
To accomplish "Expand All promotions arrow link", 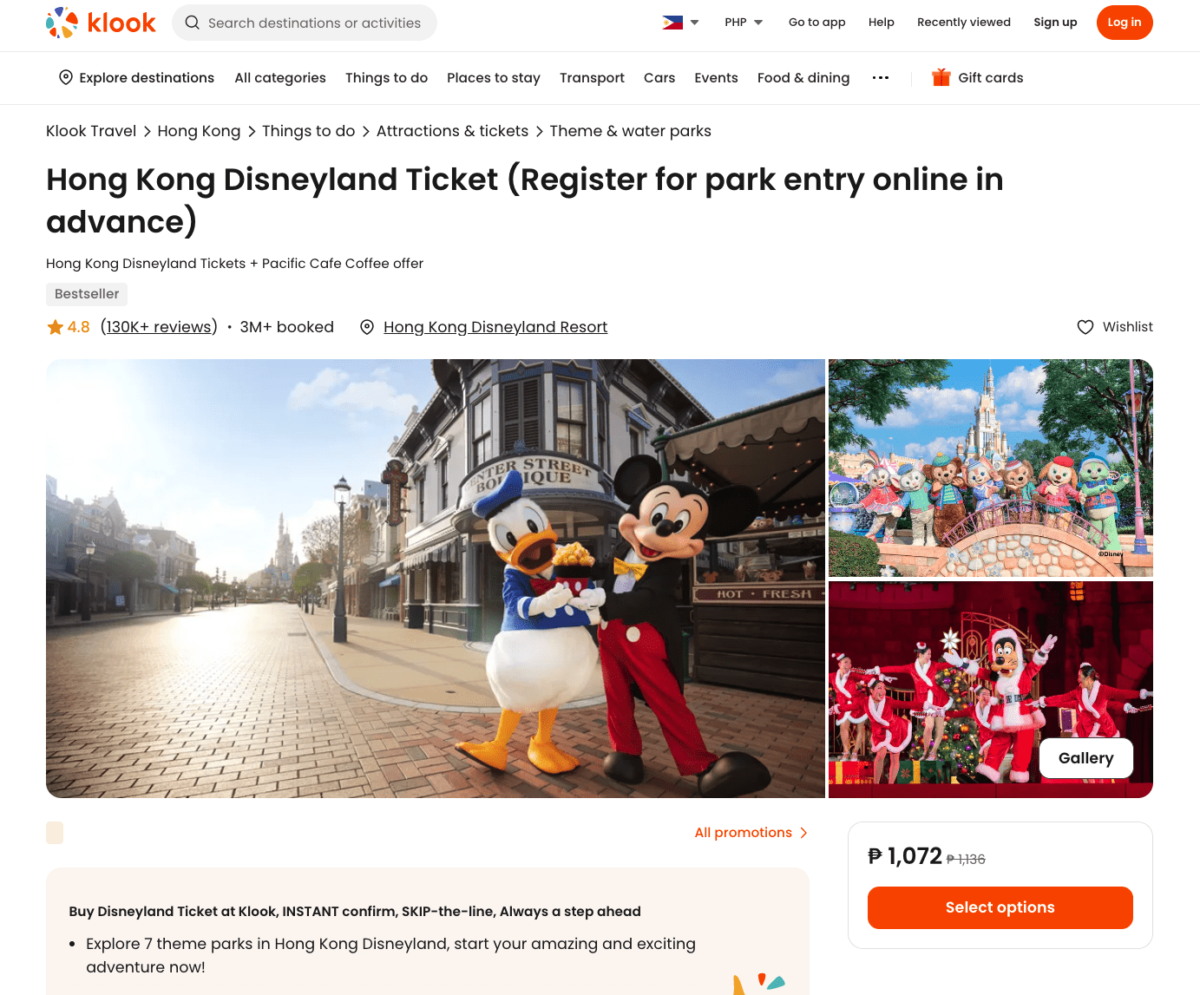I will [x=751, y=832].
